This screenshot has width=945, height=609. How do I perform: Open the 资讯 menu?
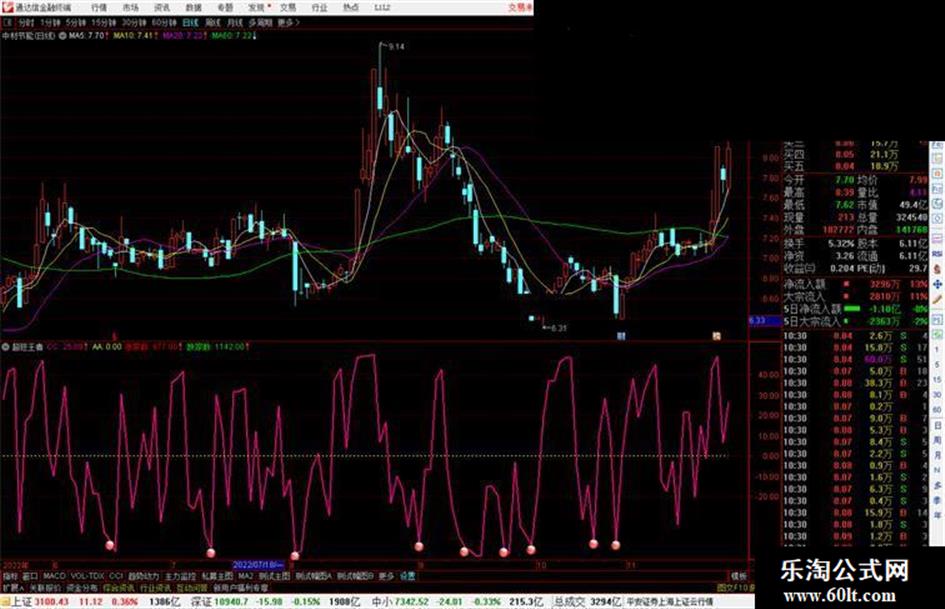click(x=162, y=8)
